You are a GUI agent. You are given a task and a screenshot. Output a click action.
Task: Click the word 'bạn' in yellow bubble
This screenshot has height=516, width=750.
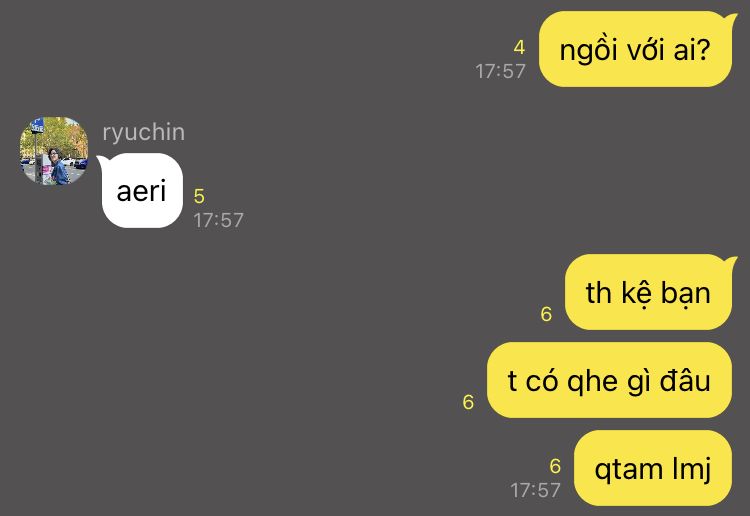(x=685, y=293)
